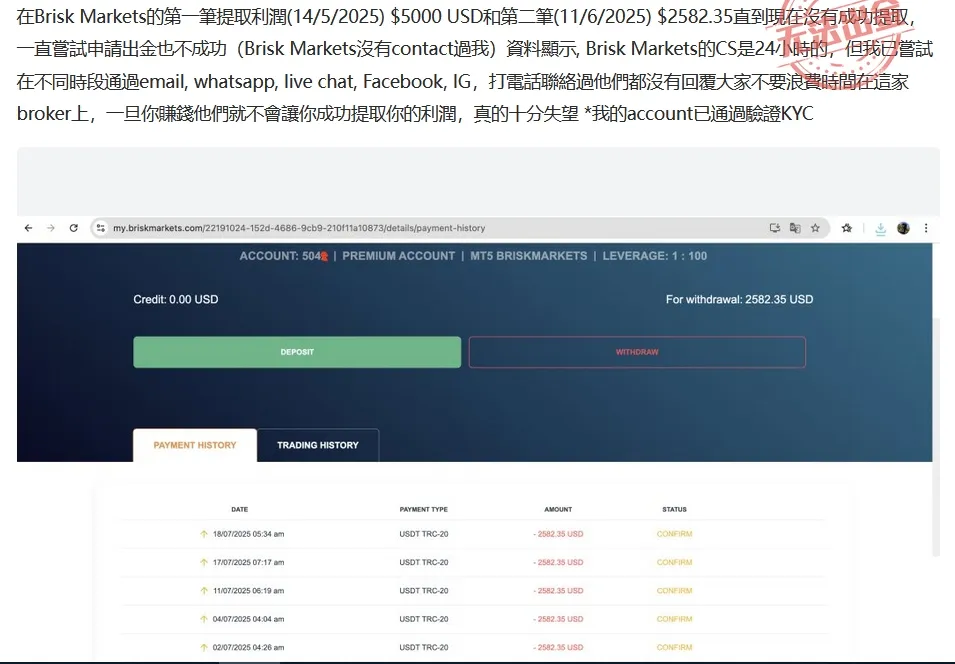Switch to the PAYMENT HISTORY tab
The height and width of the screenshot is (664, 955).
click(x=195, y=445)
